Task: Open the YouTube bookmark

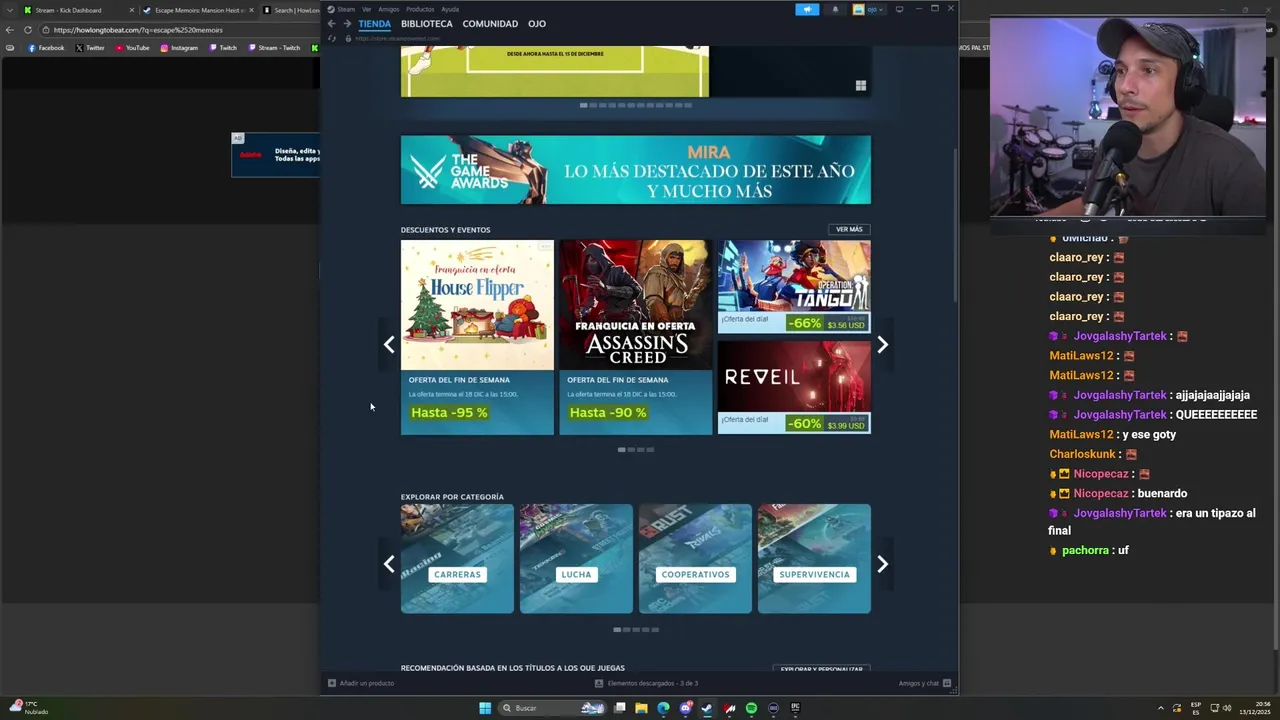Action: pyautogui.click(x=133, y=48)
